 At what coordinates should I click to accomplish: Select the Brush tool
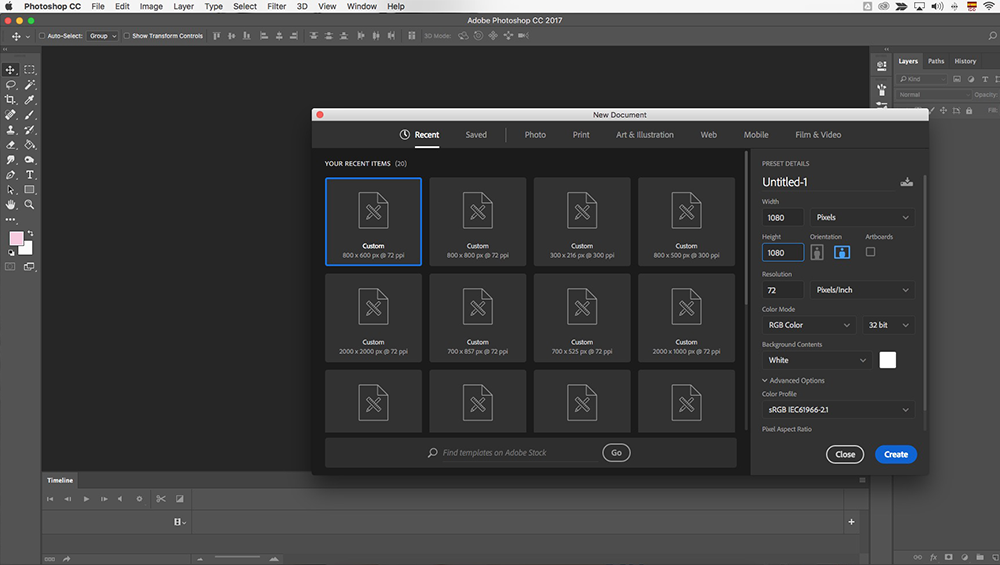(x=29, y=115)
